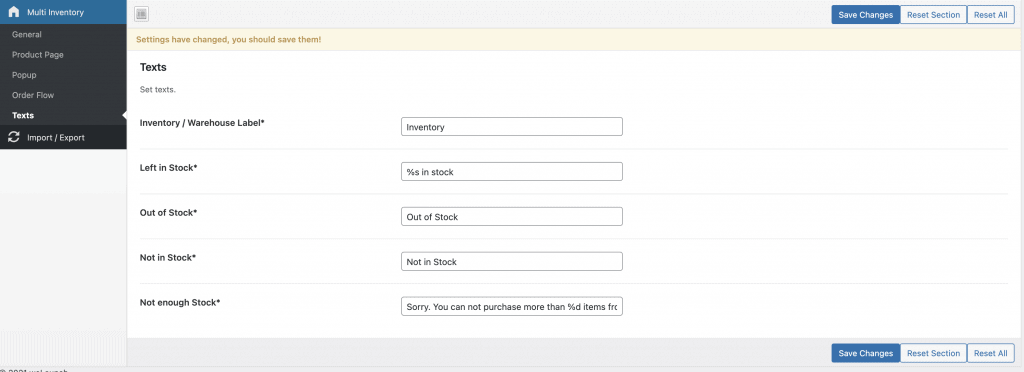Click the 'Set texts.' description

(157, 89)
